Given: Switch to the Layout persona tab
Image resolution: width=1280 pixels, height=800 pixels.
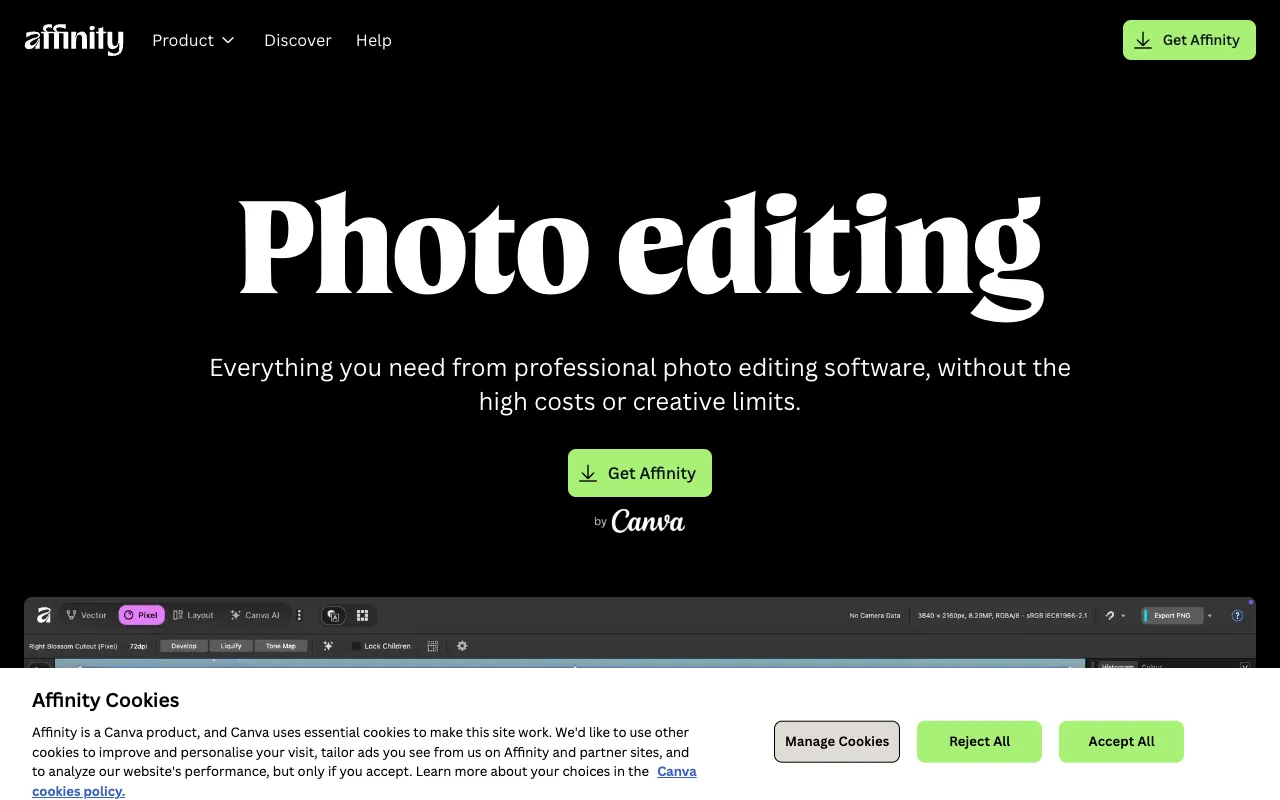Looking at the screenshot, I should click(193, 615).
